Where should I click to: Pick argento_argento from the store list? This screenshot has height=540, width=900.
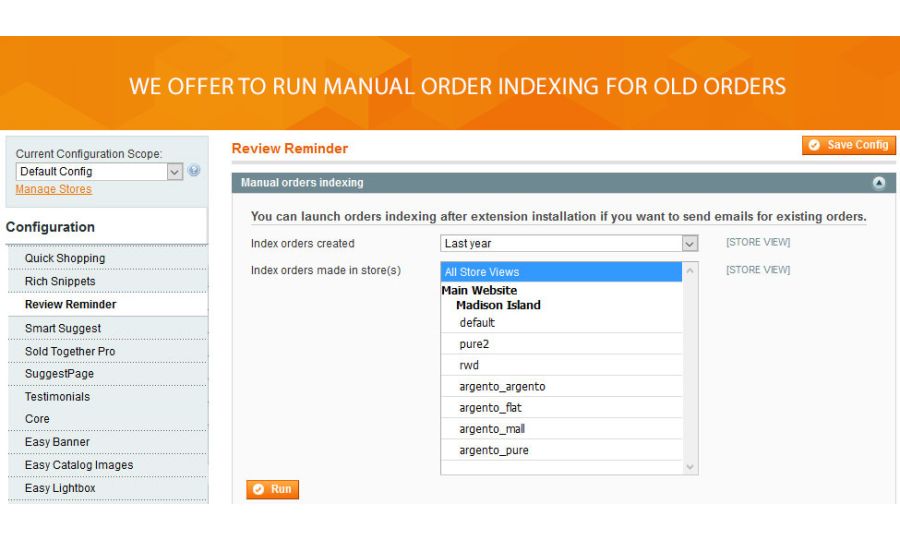coord(502,387)
